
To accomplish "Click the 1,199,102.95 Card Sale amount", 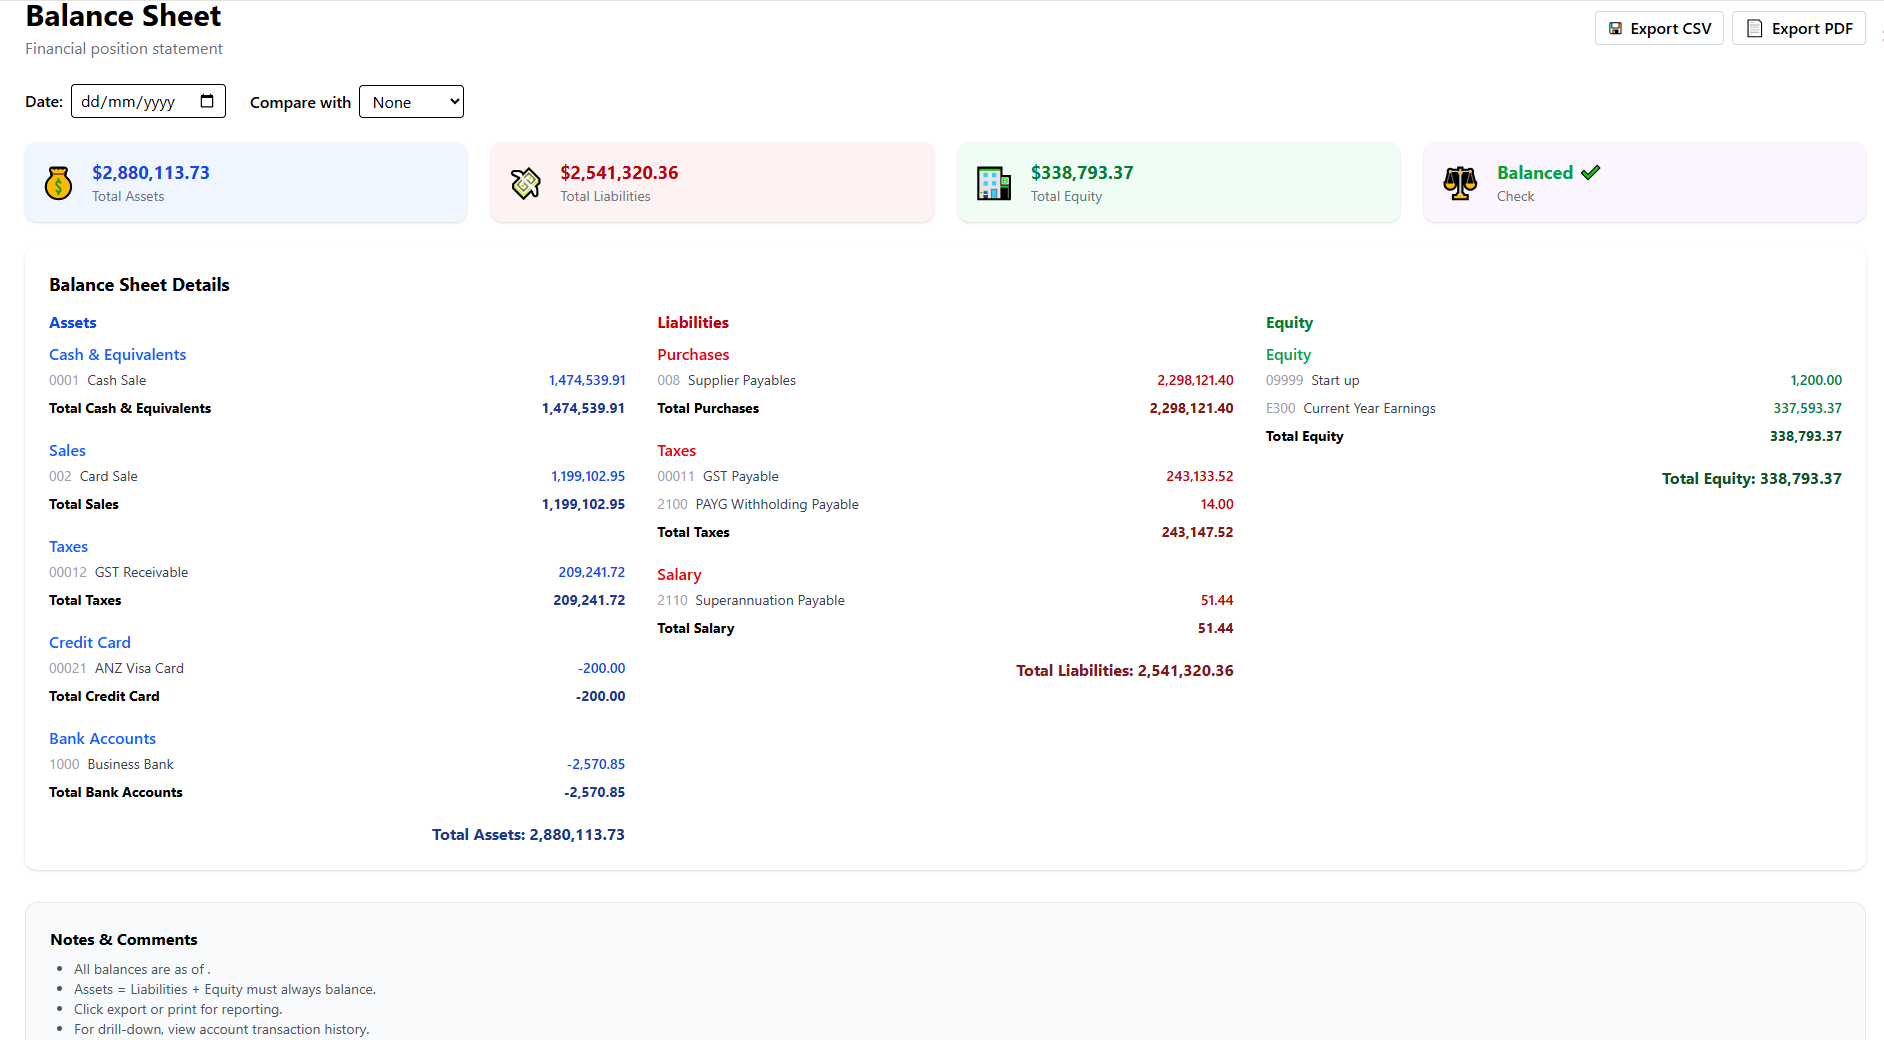I will click(588, 476).
